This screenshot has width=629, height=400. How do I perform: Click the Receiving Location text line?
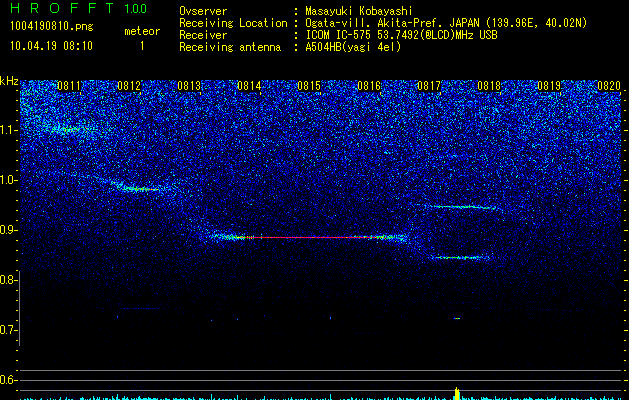tap(383, 23)
